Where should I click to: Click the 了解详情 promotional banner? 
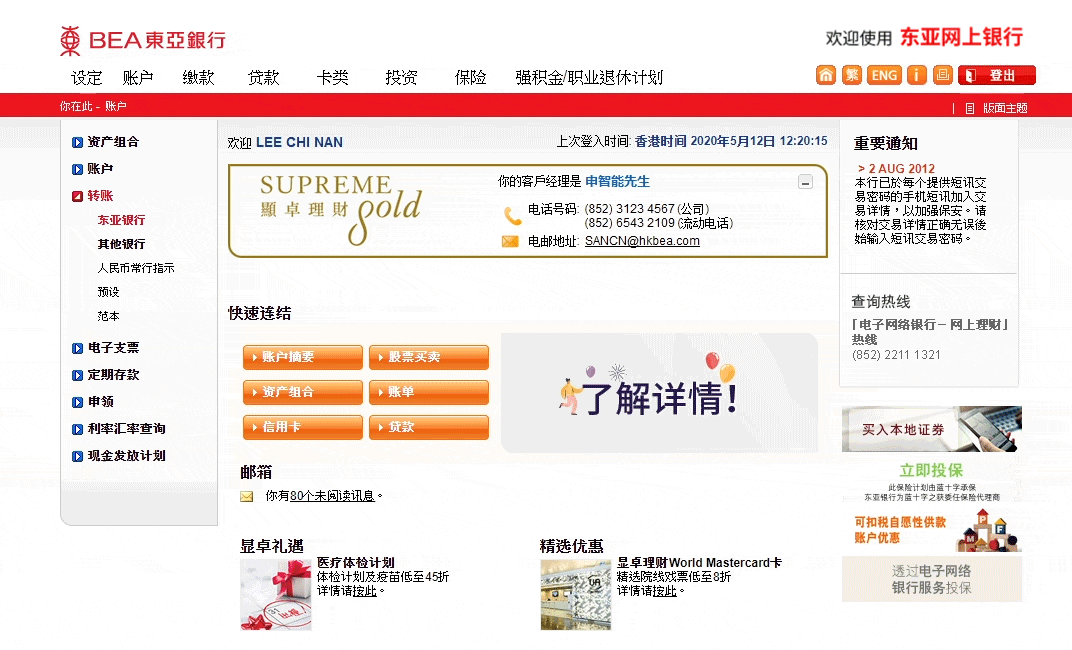(x=659, y=392)
